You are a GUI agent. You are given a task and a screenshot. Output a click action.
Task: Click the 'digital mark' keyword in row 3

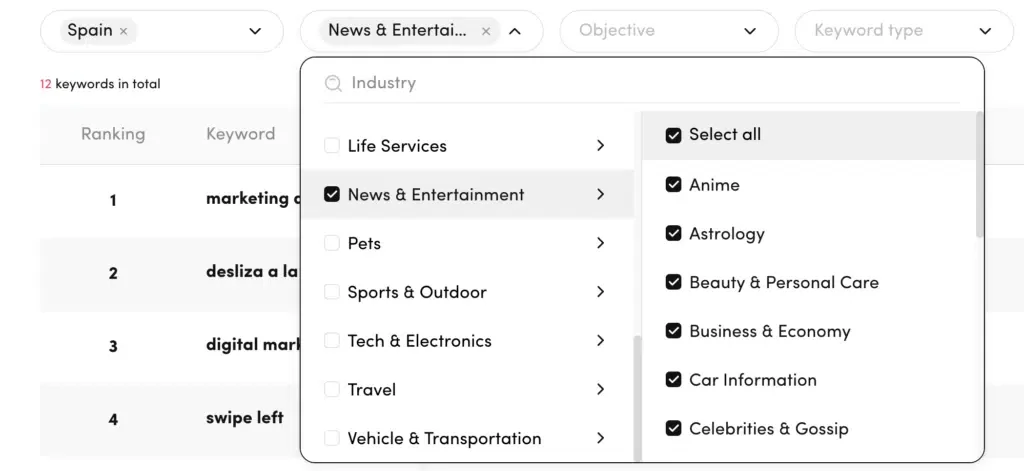click(x=252, y=344)
